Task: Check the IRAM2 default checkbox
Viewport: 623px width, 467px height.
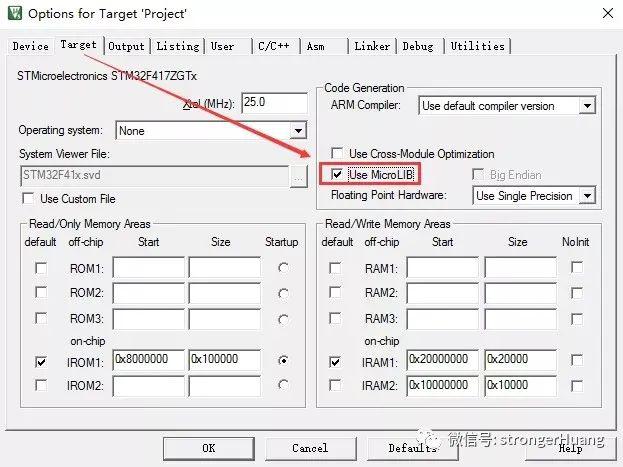Action: click(335, 385)
